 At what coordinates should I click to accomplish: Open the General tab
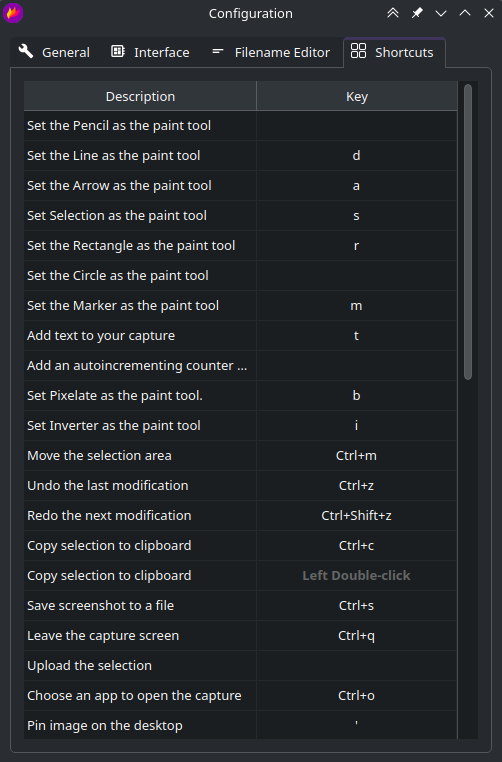(54, 52)
